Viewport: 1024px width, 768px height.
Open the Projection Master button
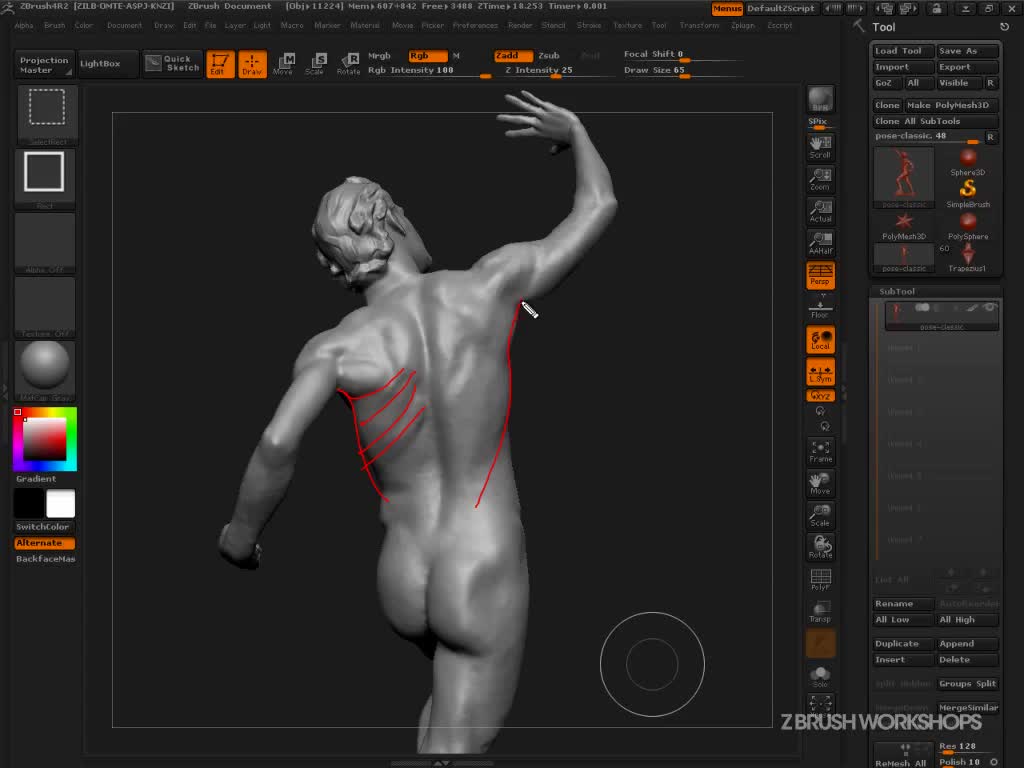pos(44,64)
